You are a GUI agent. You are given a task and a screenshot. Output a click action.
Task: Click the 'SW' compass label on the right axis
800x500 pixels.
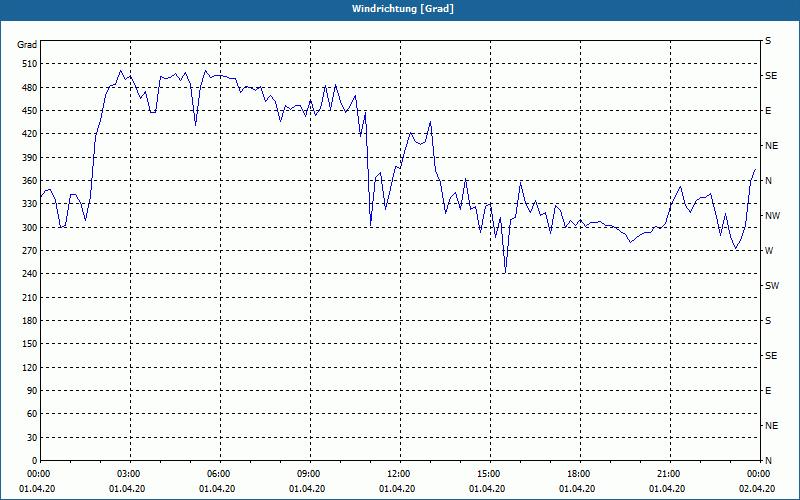pyautogui.click(x=772, y=286)
